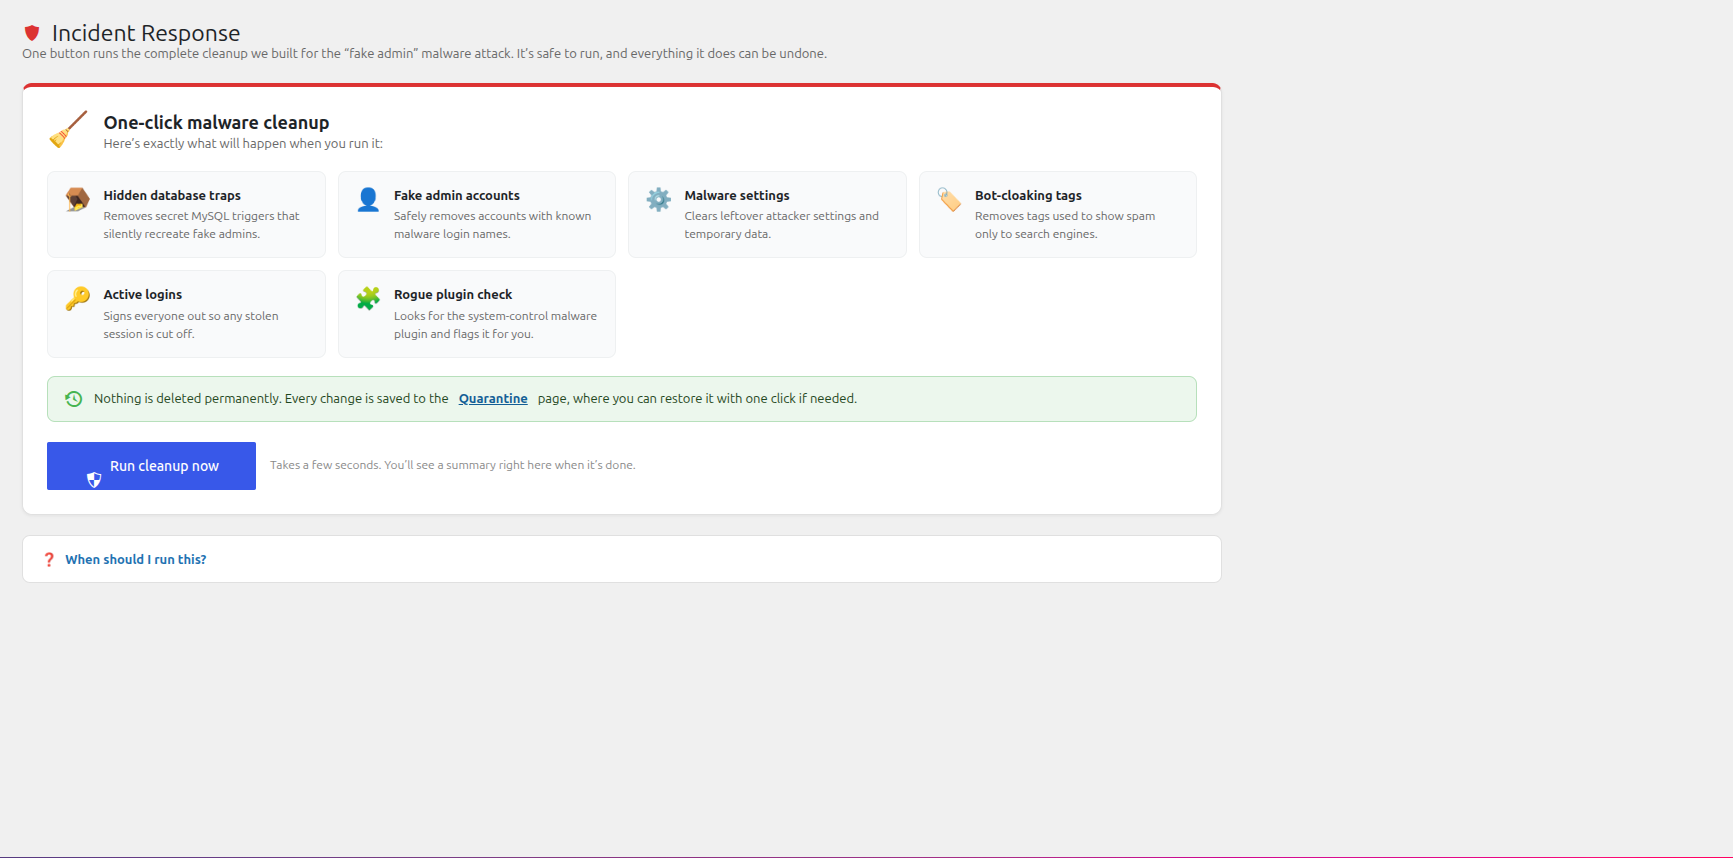Click the text "Here's exactly what will happen"

tap(195, 144)
